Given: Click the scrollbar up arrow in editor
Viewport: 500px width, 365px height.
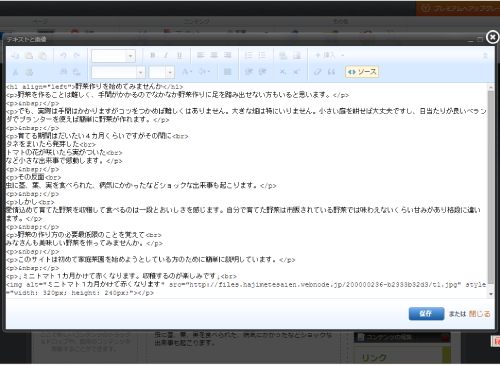Looking at the screenshot, I should [x=491, y=87].
